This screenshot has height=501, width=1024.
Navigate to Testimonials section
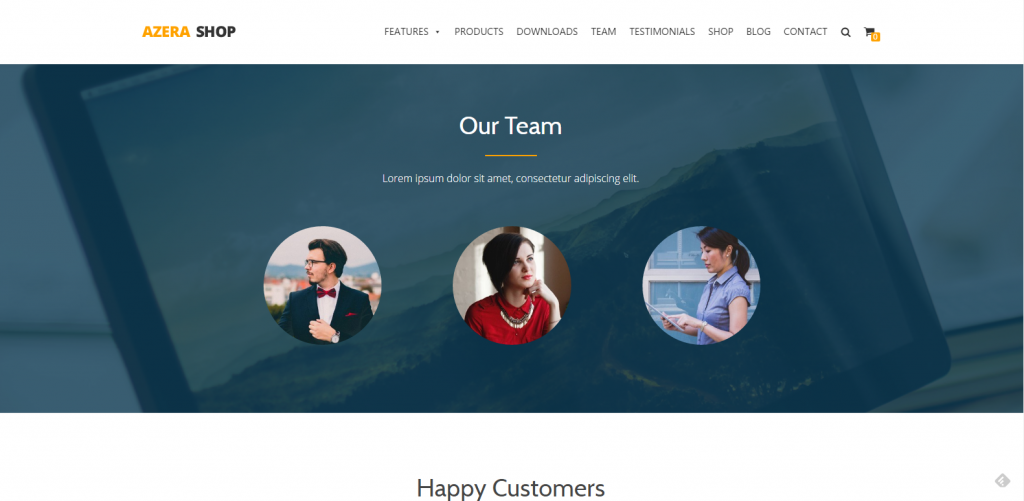point(662,31)
